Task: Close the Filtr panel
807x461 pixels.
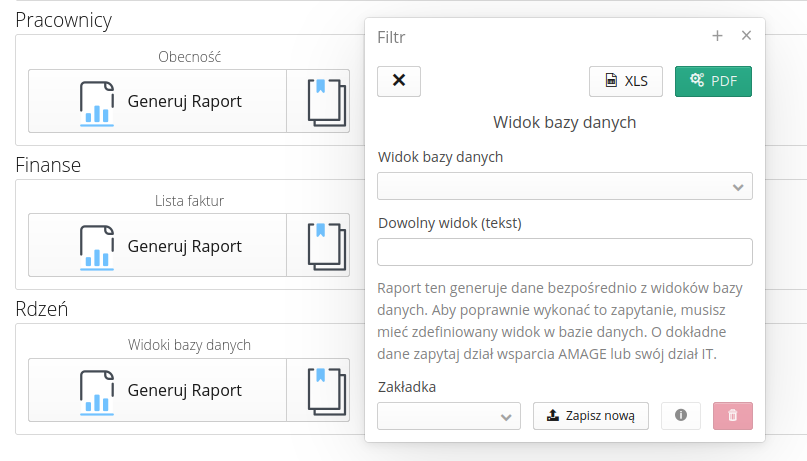Action: click(746, 36)
